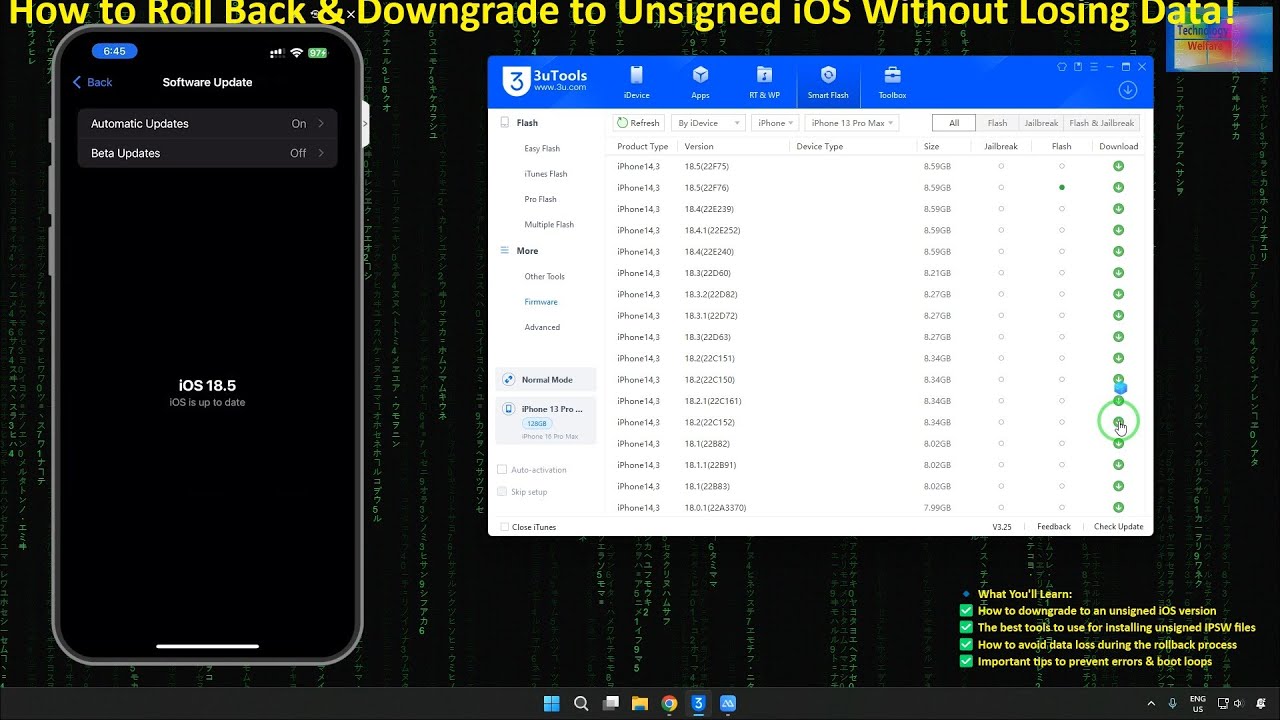
Task: Open Easy Flash in sidebar
Action: 542,148
